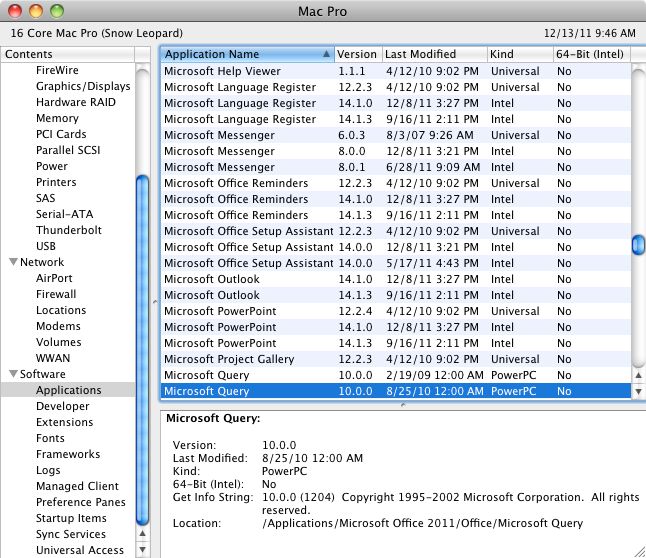This screenshot has width=646, height=558.
Task: Click the bottom-right window resize grip
Action: 640,552
